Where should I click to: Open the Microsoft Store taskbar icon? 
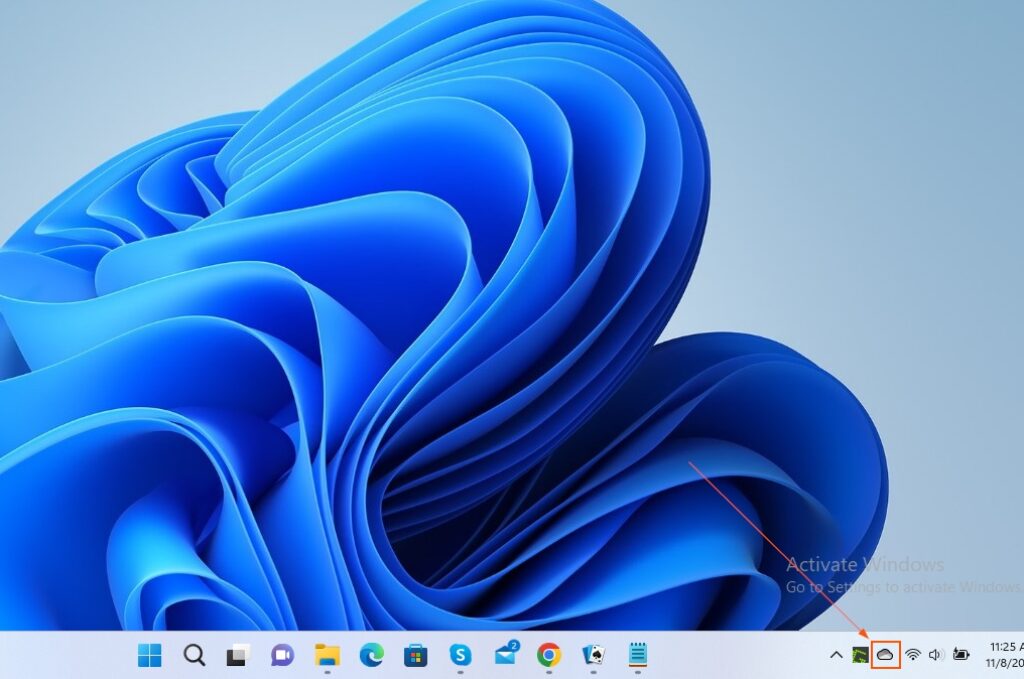pos(415,655)
